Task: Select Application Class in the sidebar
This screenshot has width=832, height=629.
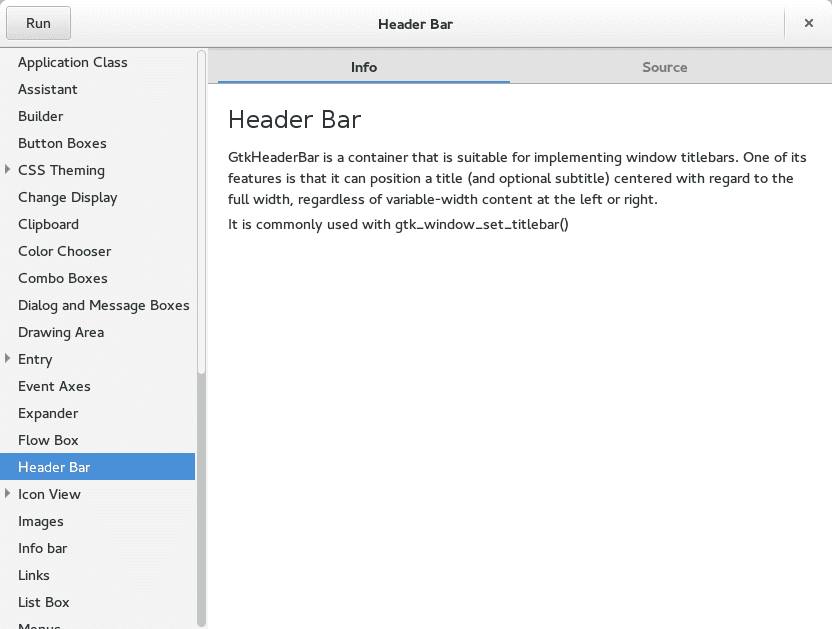Action: (73, 62)
